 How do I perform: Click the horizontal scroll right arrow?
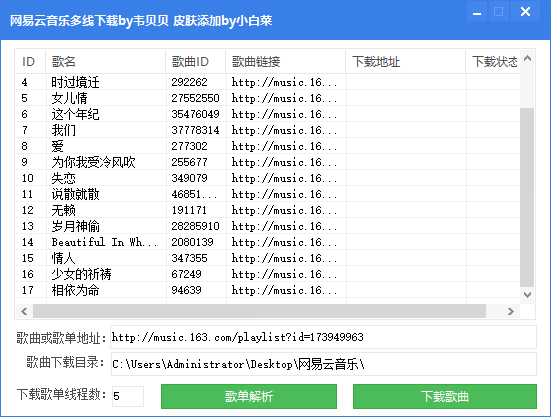coord(511,311)
